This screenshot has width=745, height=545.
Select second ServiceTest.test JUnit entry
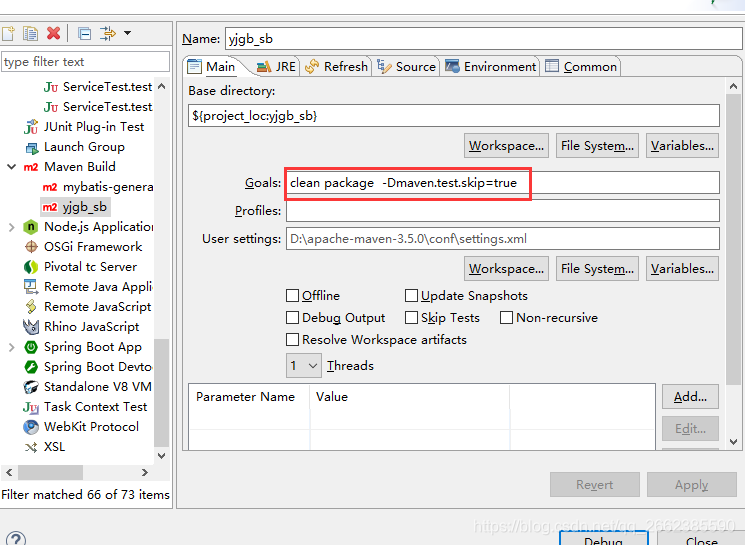click(98, 107)
